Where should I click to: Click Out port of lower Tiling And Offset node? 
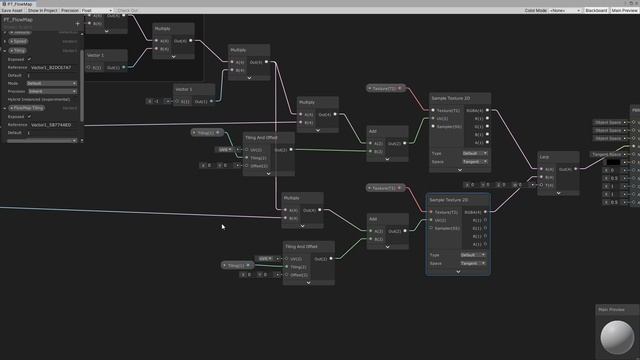tap(331, 259)
